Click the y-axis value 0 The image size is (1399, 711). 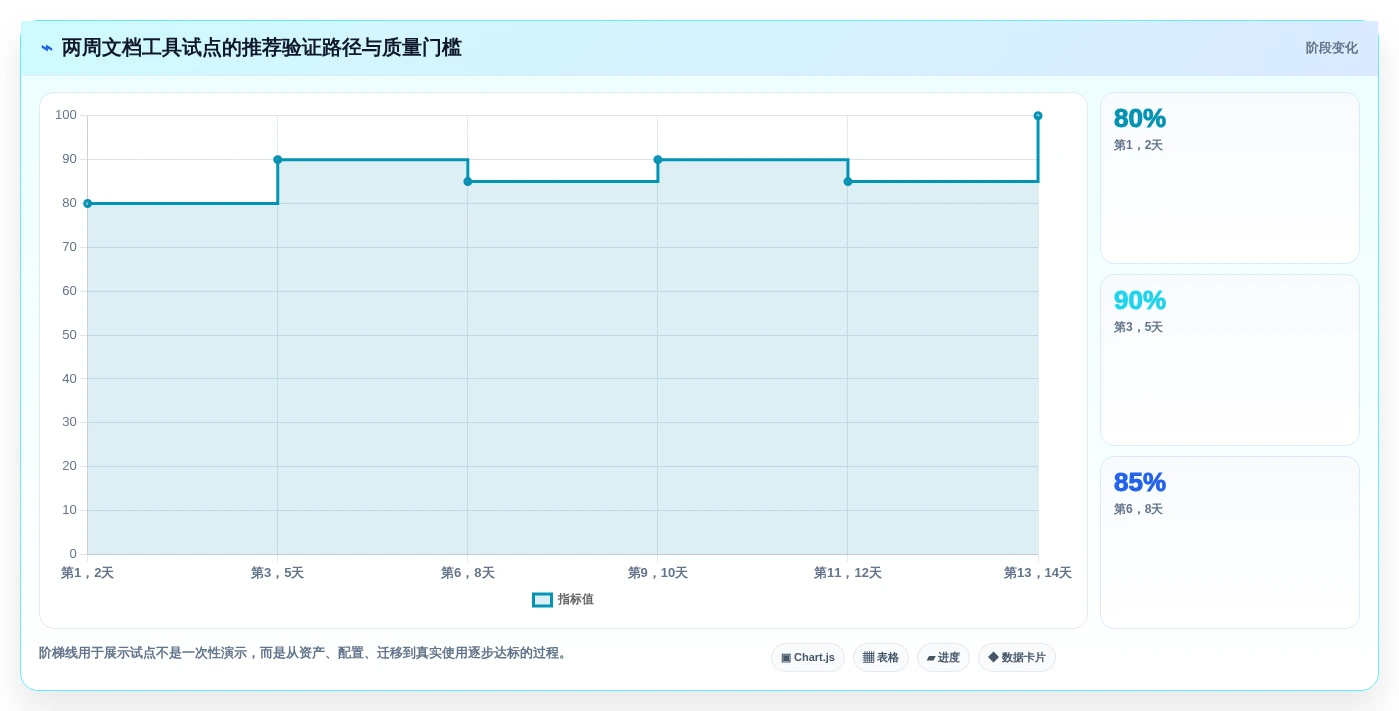pos(73,554)
